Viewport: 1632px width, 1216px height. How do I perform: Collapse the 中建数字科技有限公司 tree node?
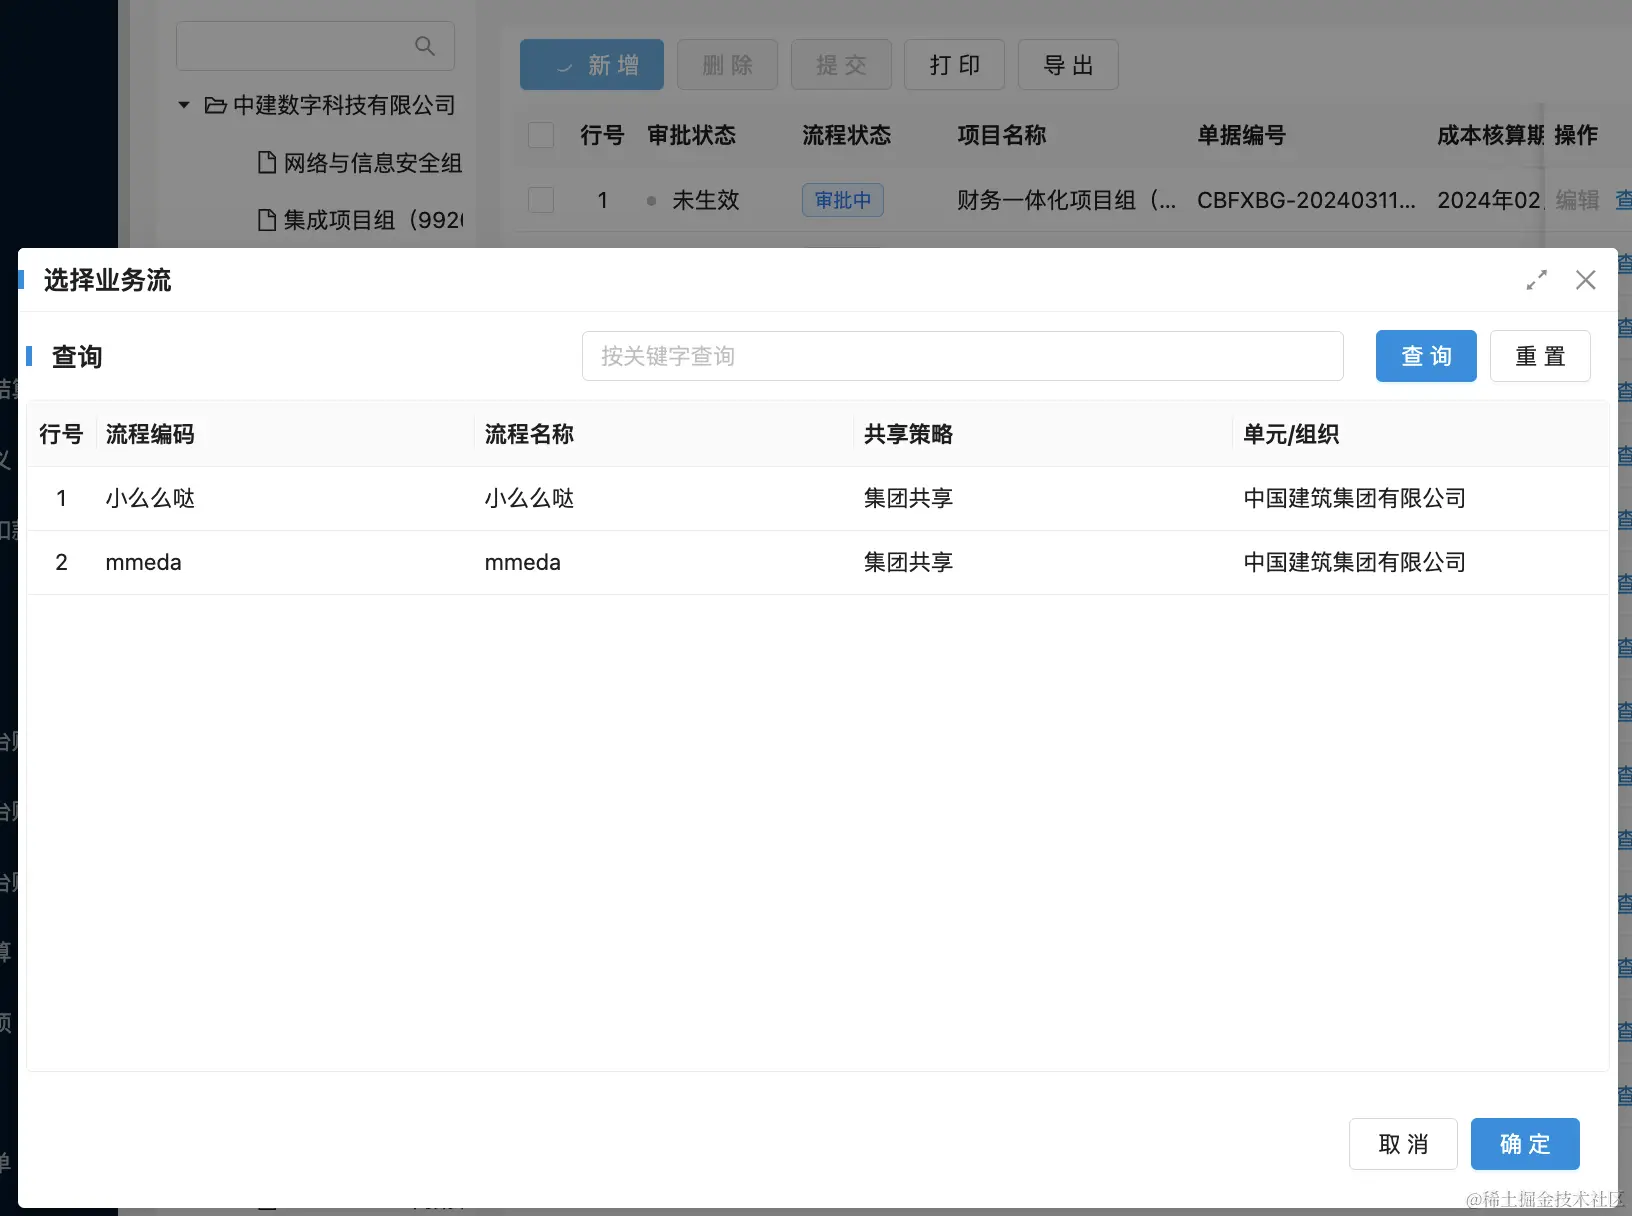pos(183,105)
